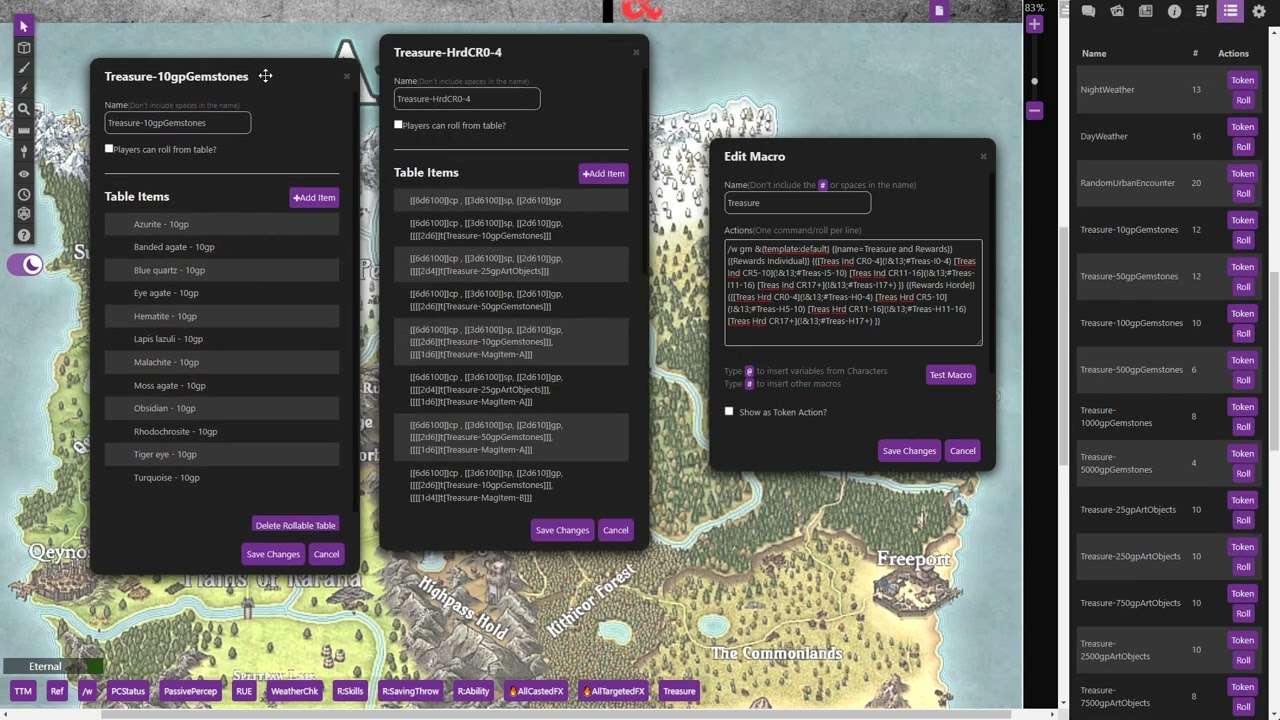This screenshot has width=1280, height=720.
Task: Adjust the zoom slider handle
Action: 1034,81
